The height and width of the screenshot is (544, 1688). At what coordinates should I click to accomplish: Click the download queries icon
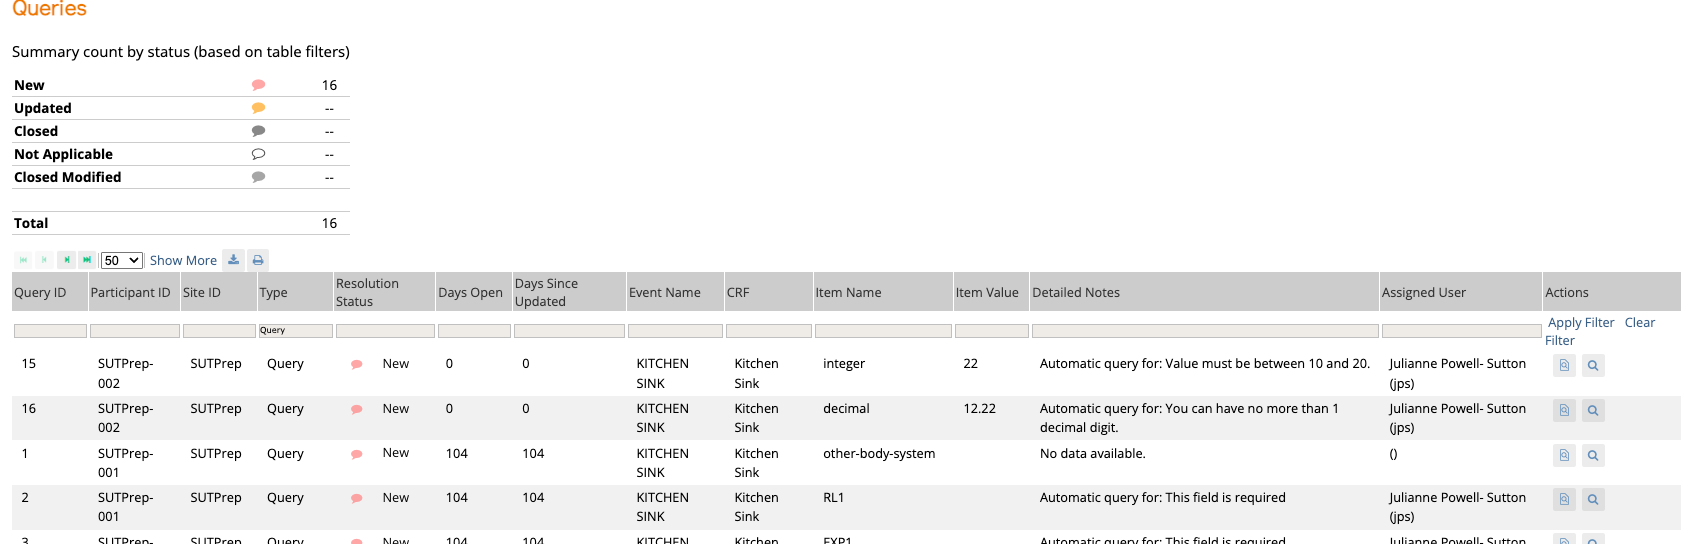coord(233,260)
